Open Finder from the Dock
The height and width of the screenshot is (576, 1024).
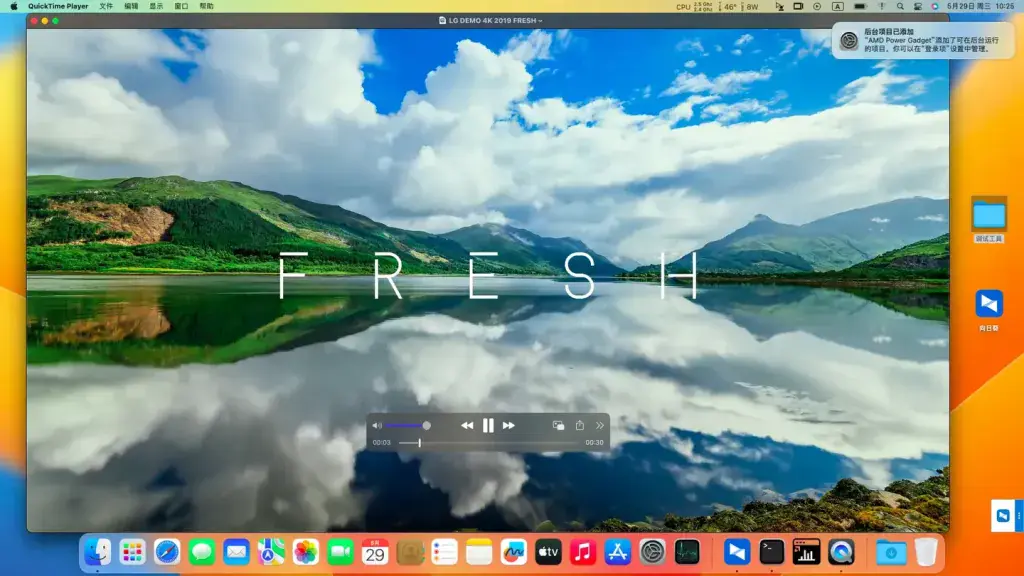pos(98,552)
